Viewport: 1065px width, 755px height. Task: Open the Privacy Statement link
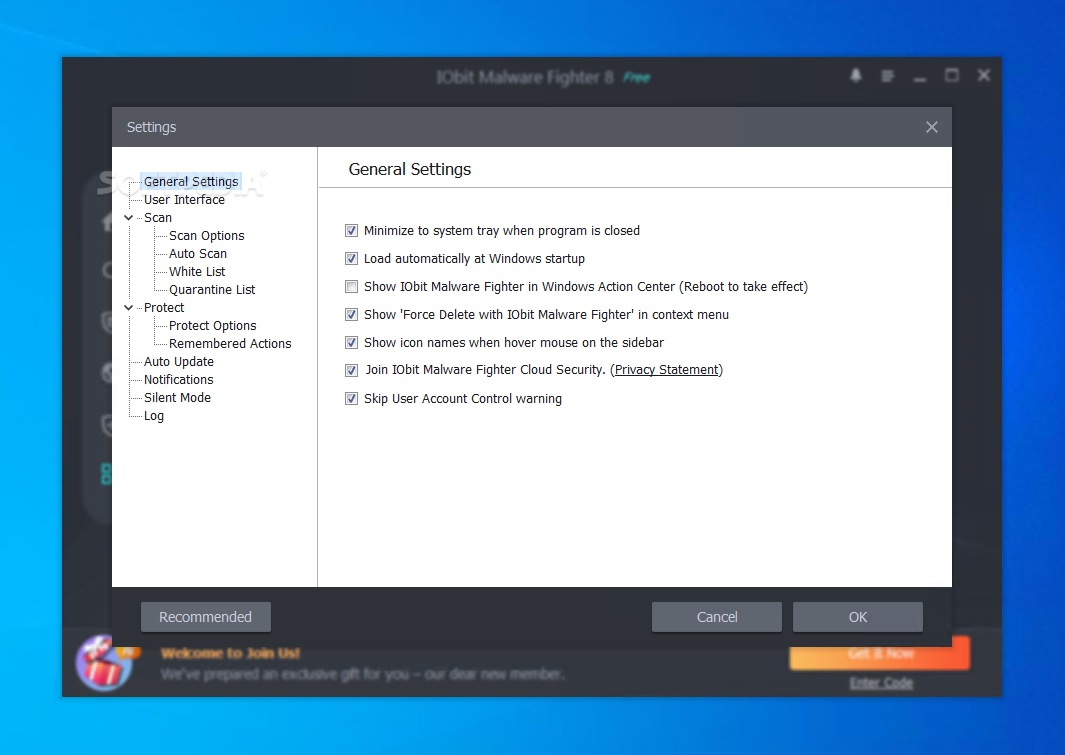[x=667, y=370]
